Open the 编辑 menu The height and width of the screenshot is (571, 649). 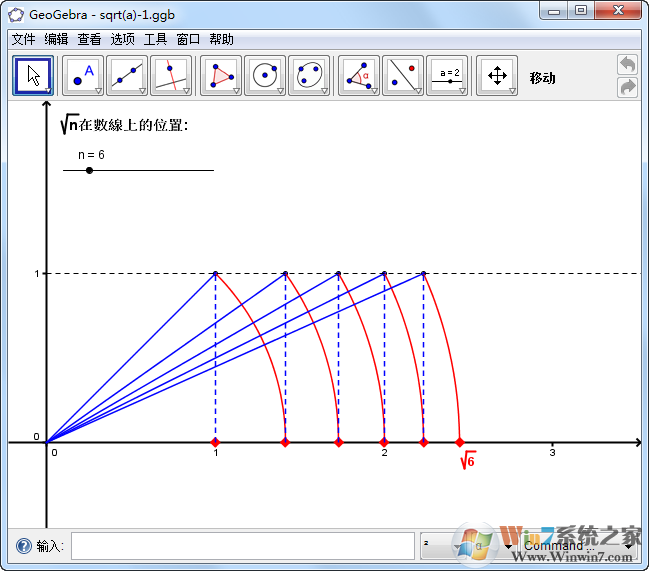56,39
